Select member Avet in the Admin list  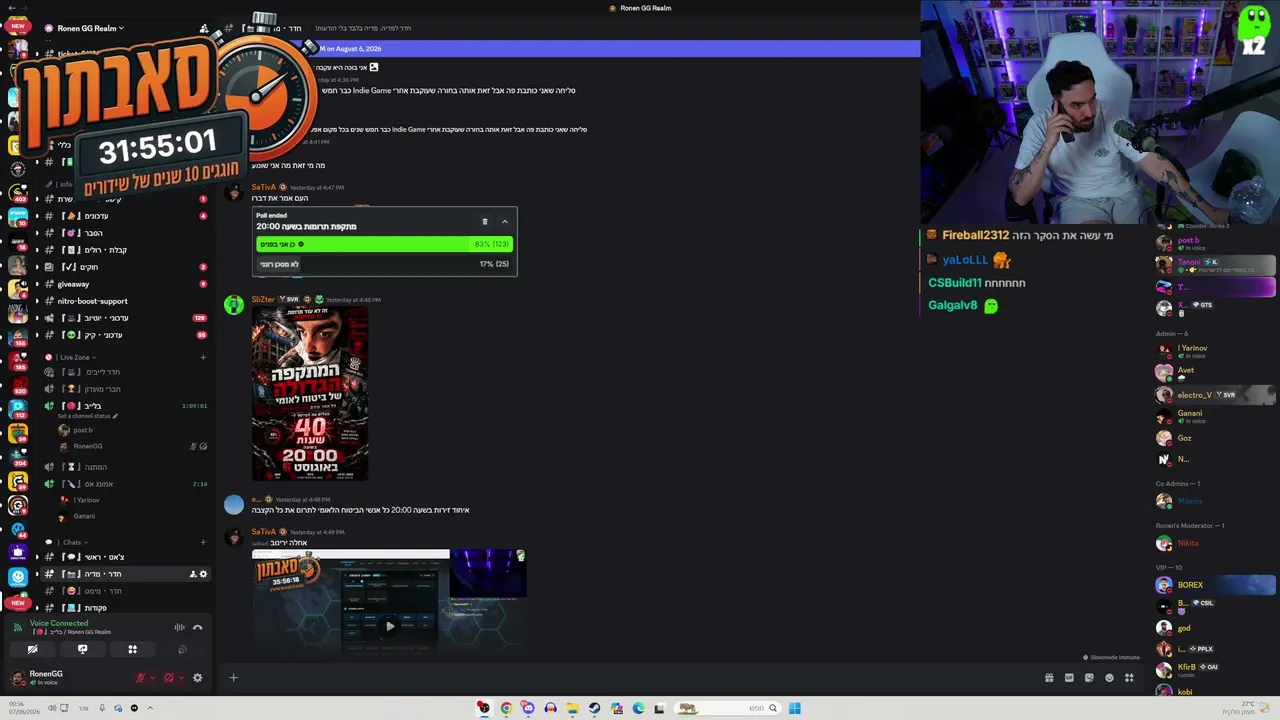pos(1215,372)
